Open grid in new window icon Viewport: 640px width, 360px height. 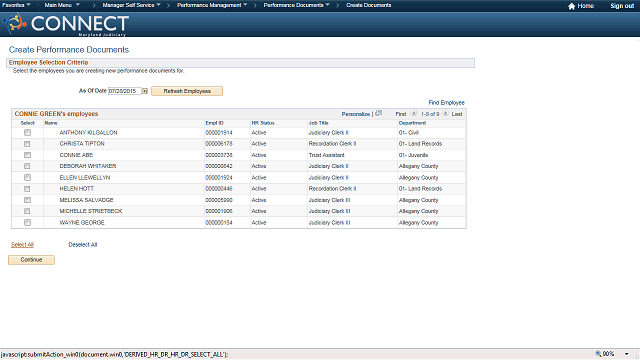(378, 113)
